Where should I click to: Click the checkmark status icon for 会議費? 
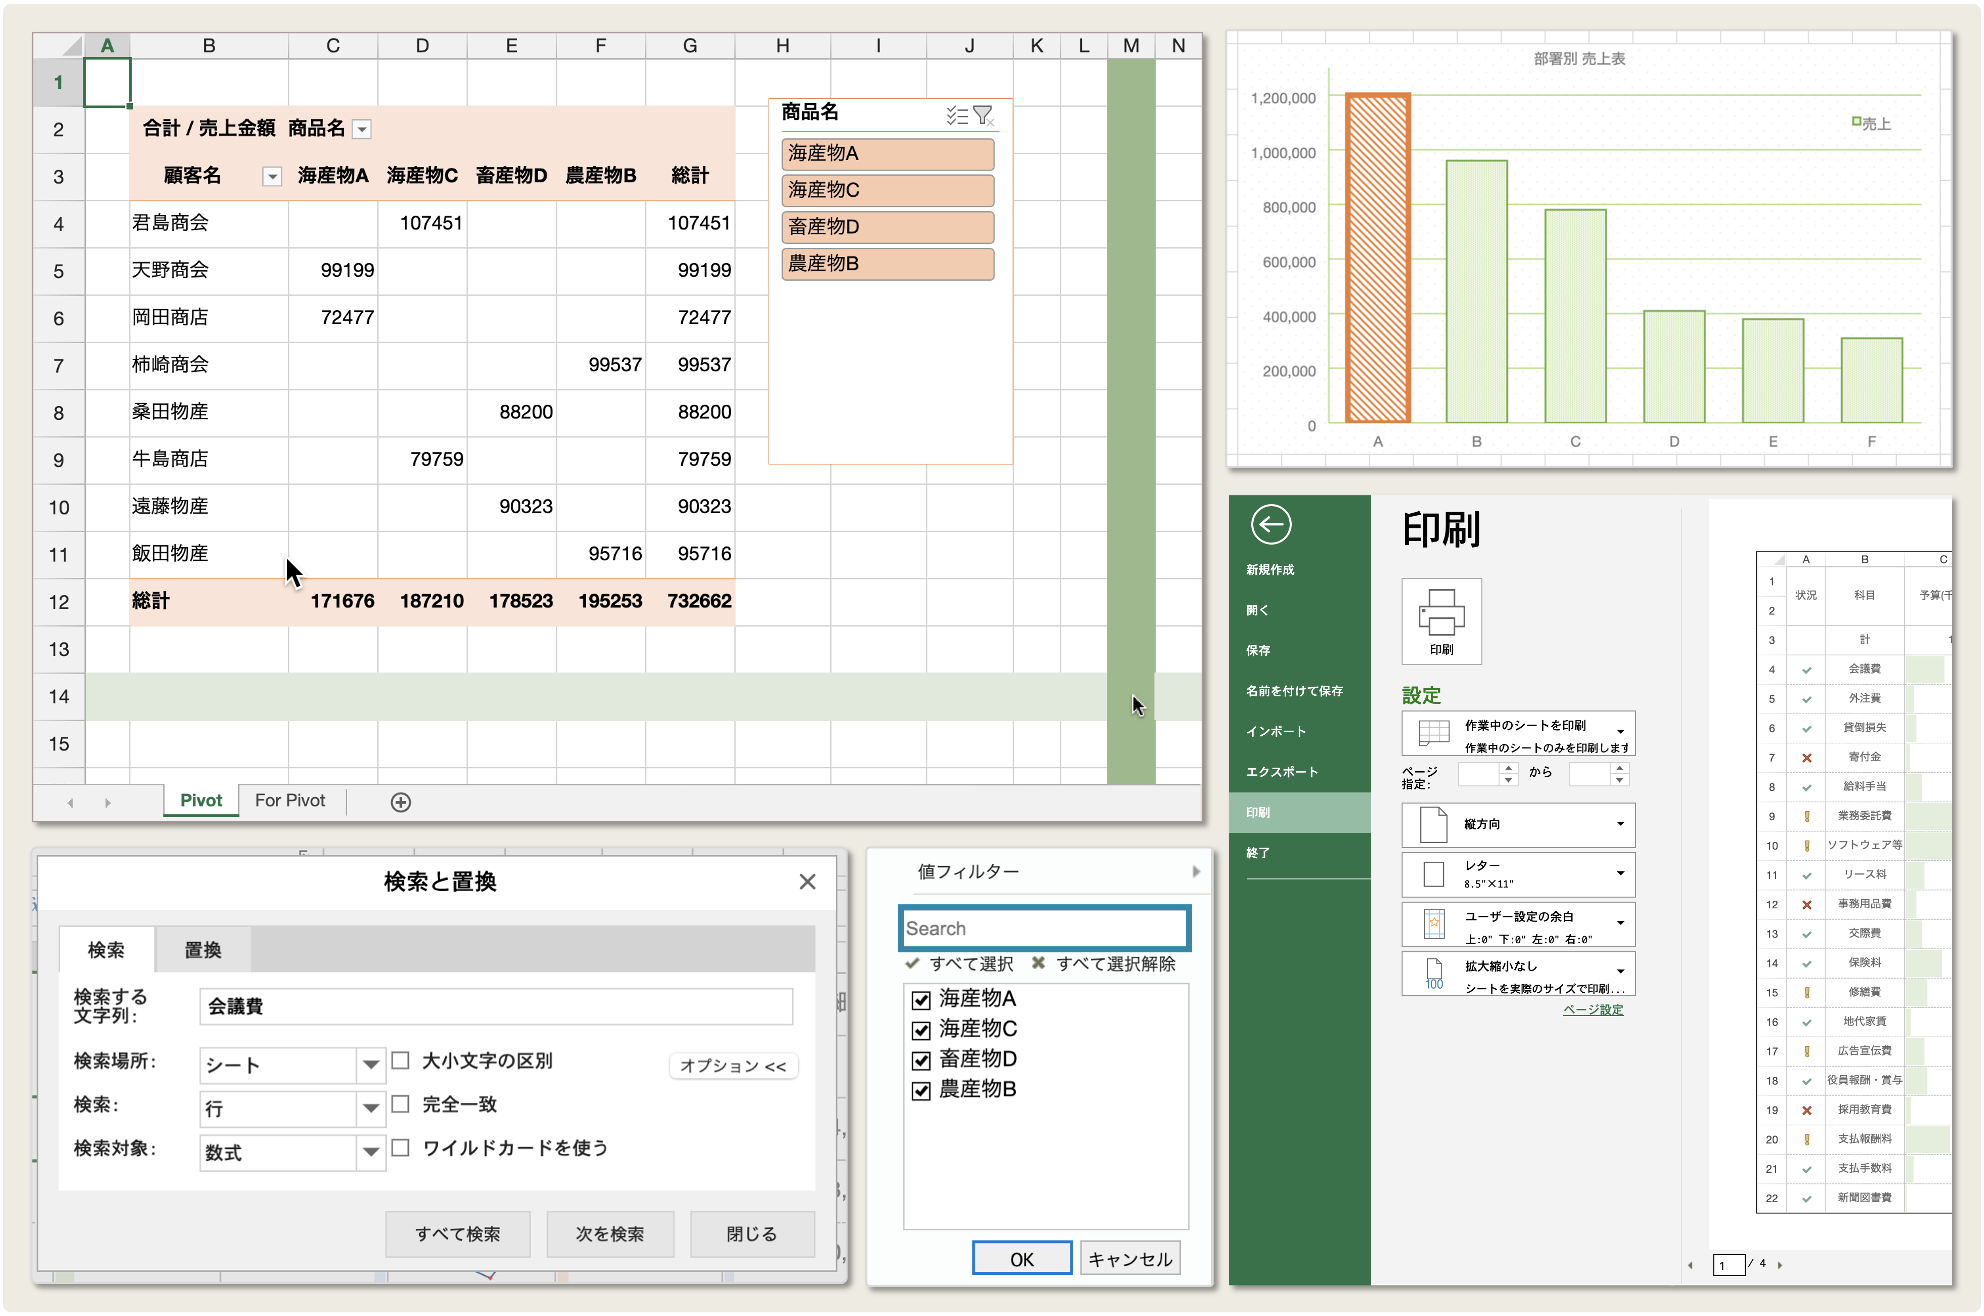click(x=1806, y=669)
